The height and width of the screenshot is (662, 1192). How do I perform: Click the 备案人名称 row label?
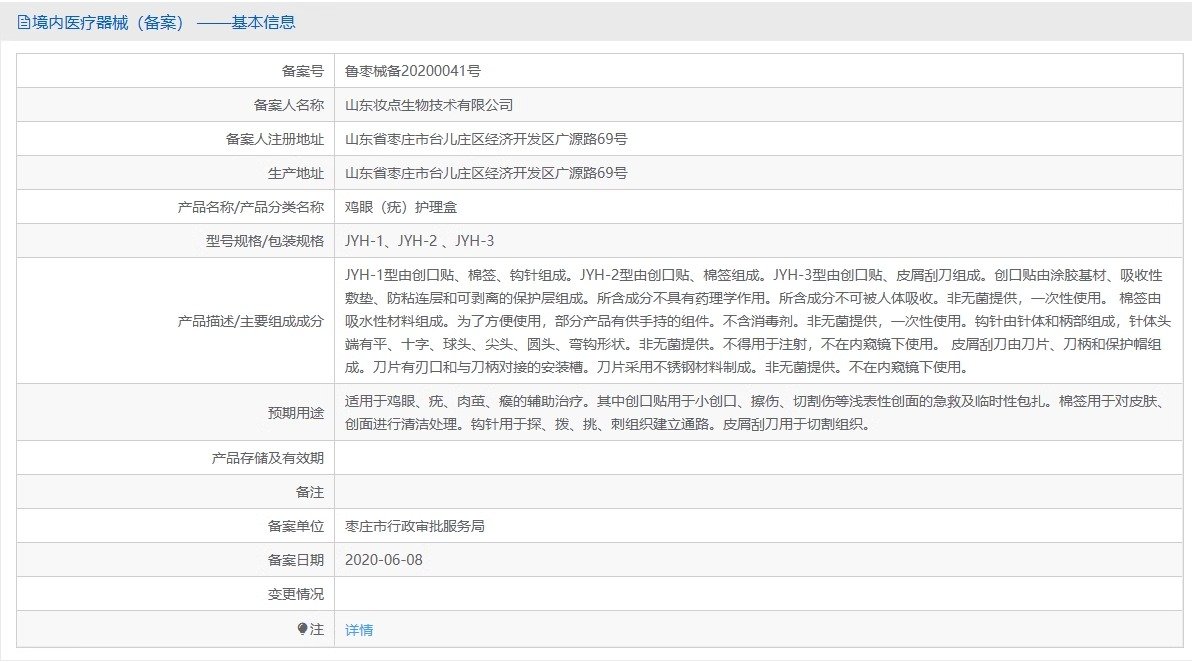(288, 106)
